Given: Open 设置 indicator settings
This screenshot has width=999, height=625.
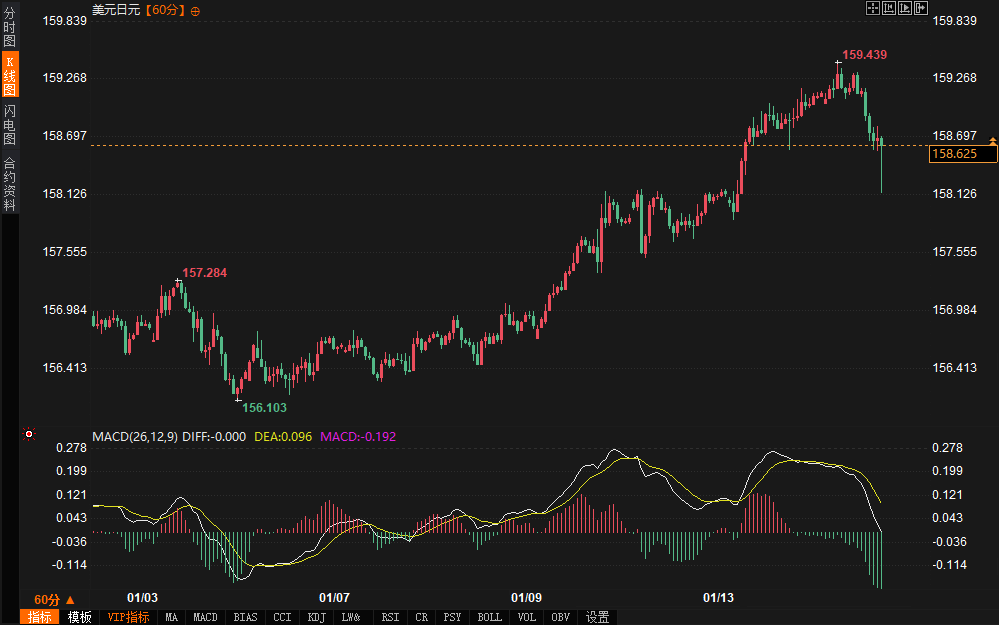Looking at the screenshot, I should (598, 617).
